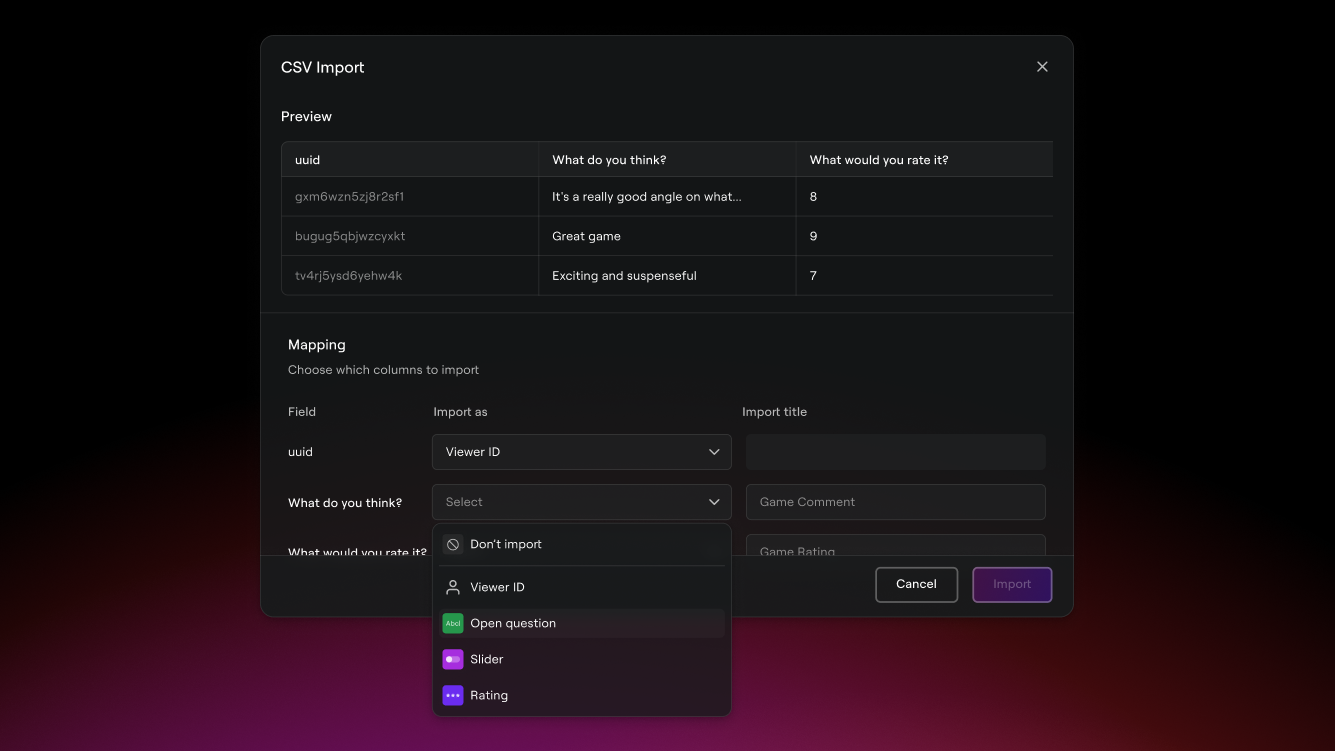1335x751 pixels.
Task: Click the rating value 8 cell
Action: click(x=922, y=197)
